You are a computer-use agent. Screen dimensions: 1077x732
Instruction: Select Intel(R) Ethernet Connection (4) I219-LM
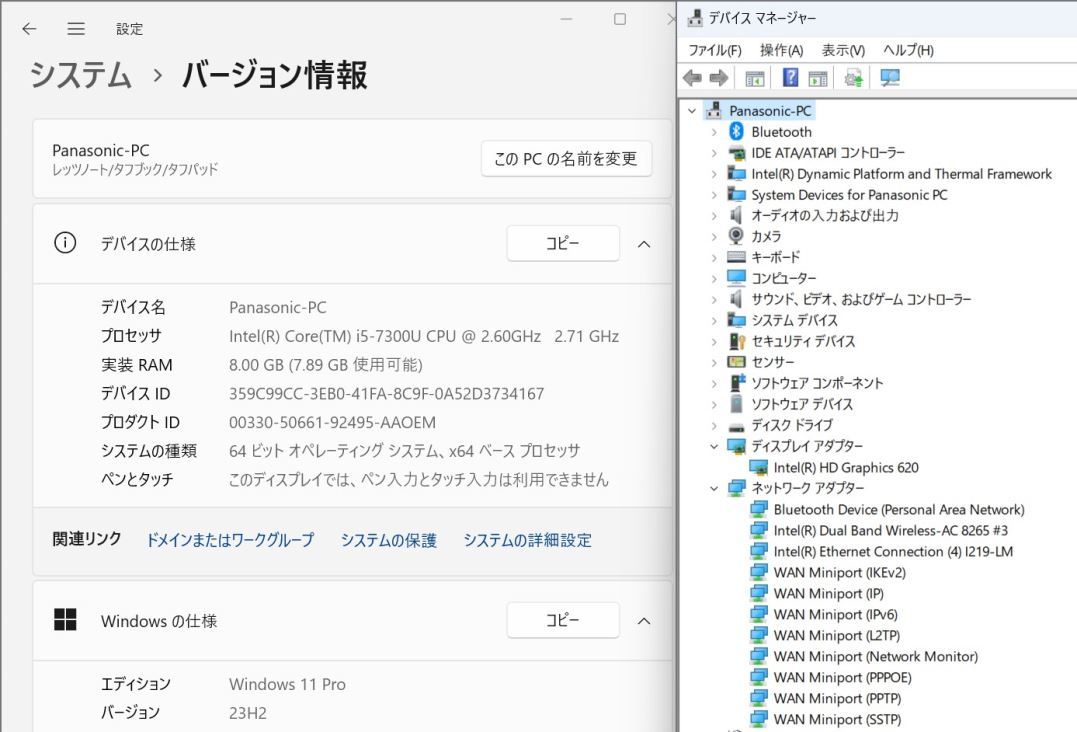[x=893, y=551]
